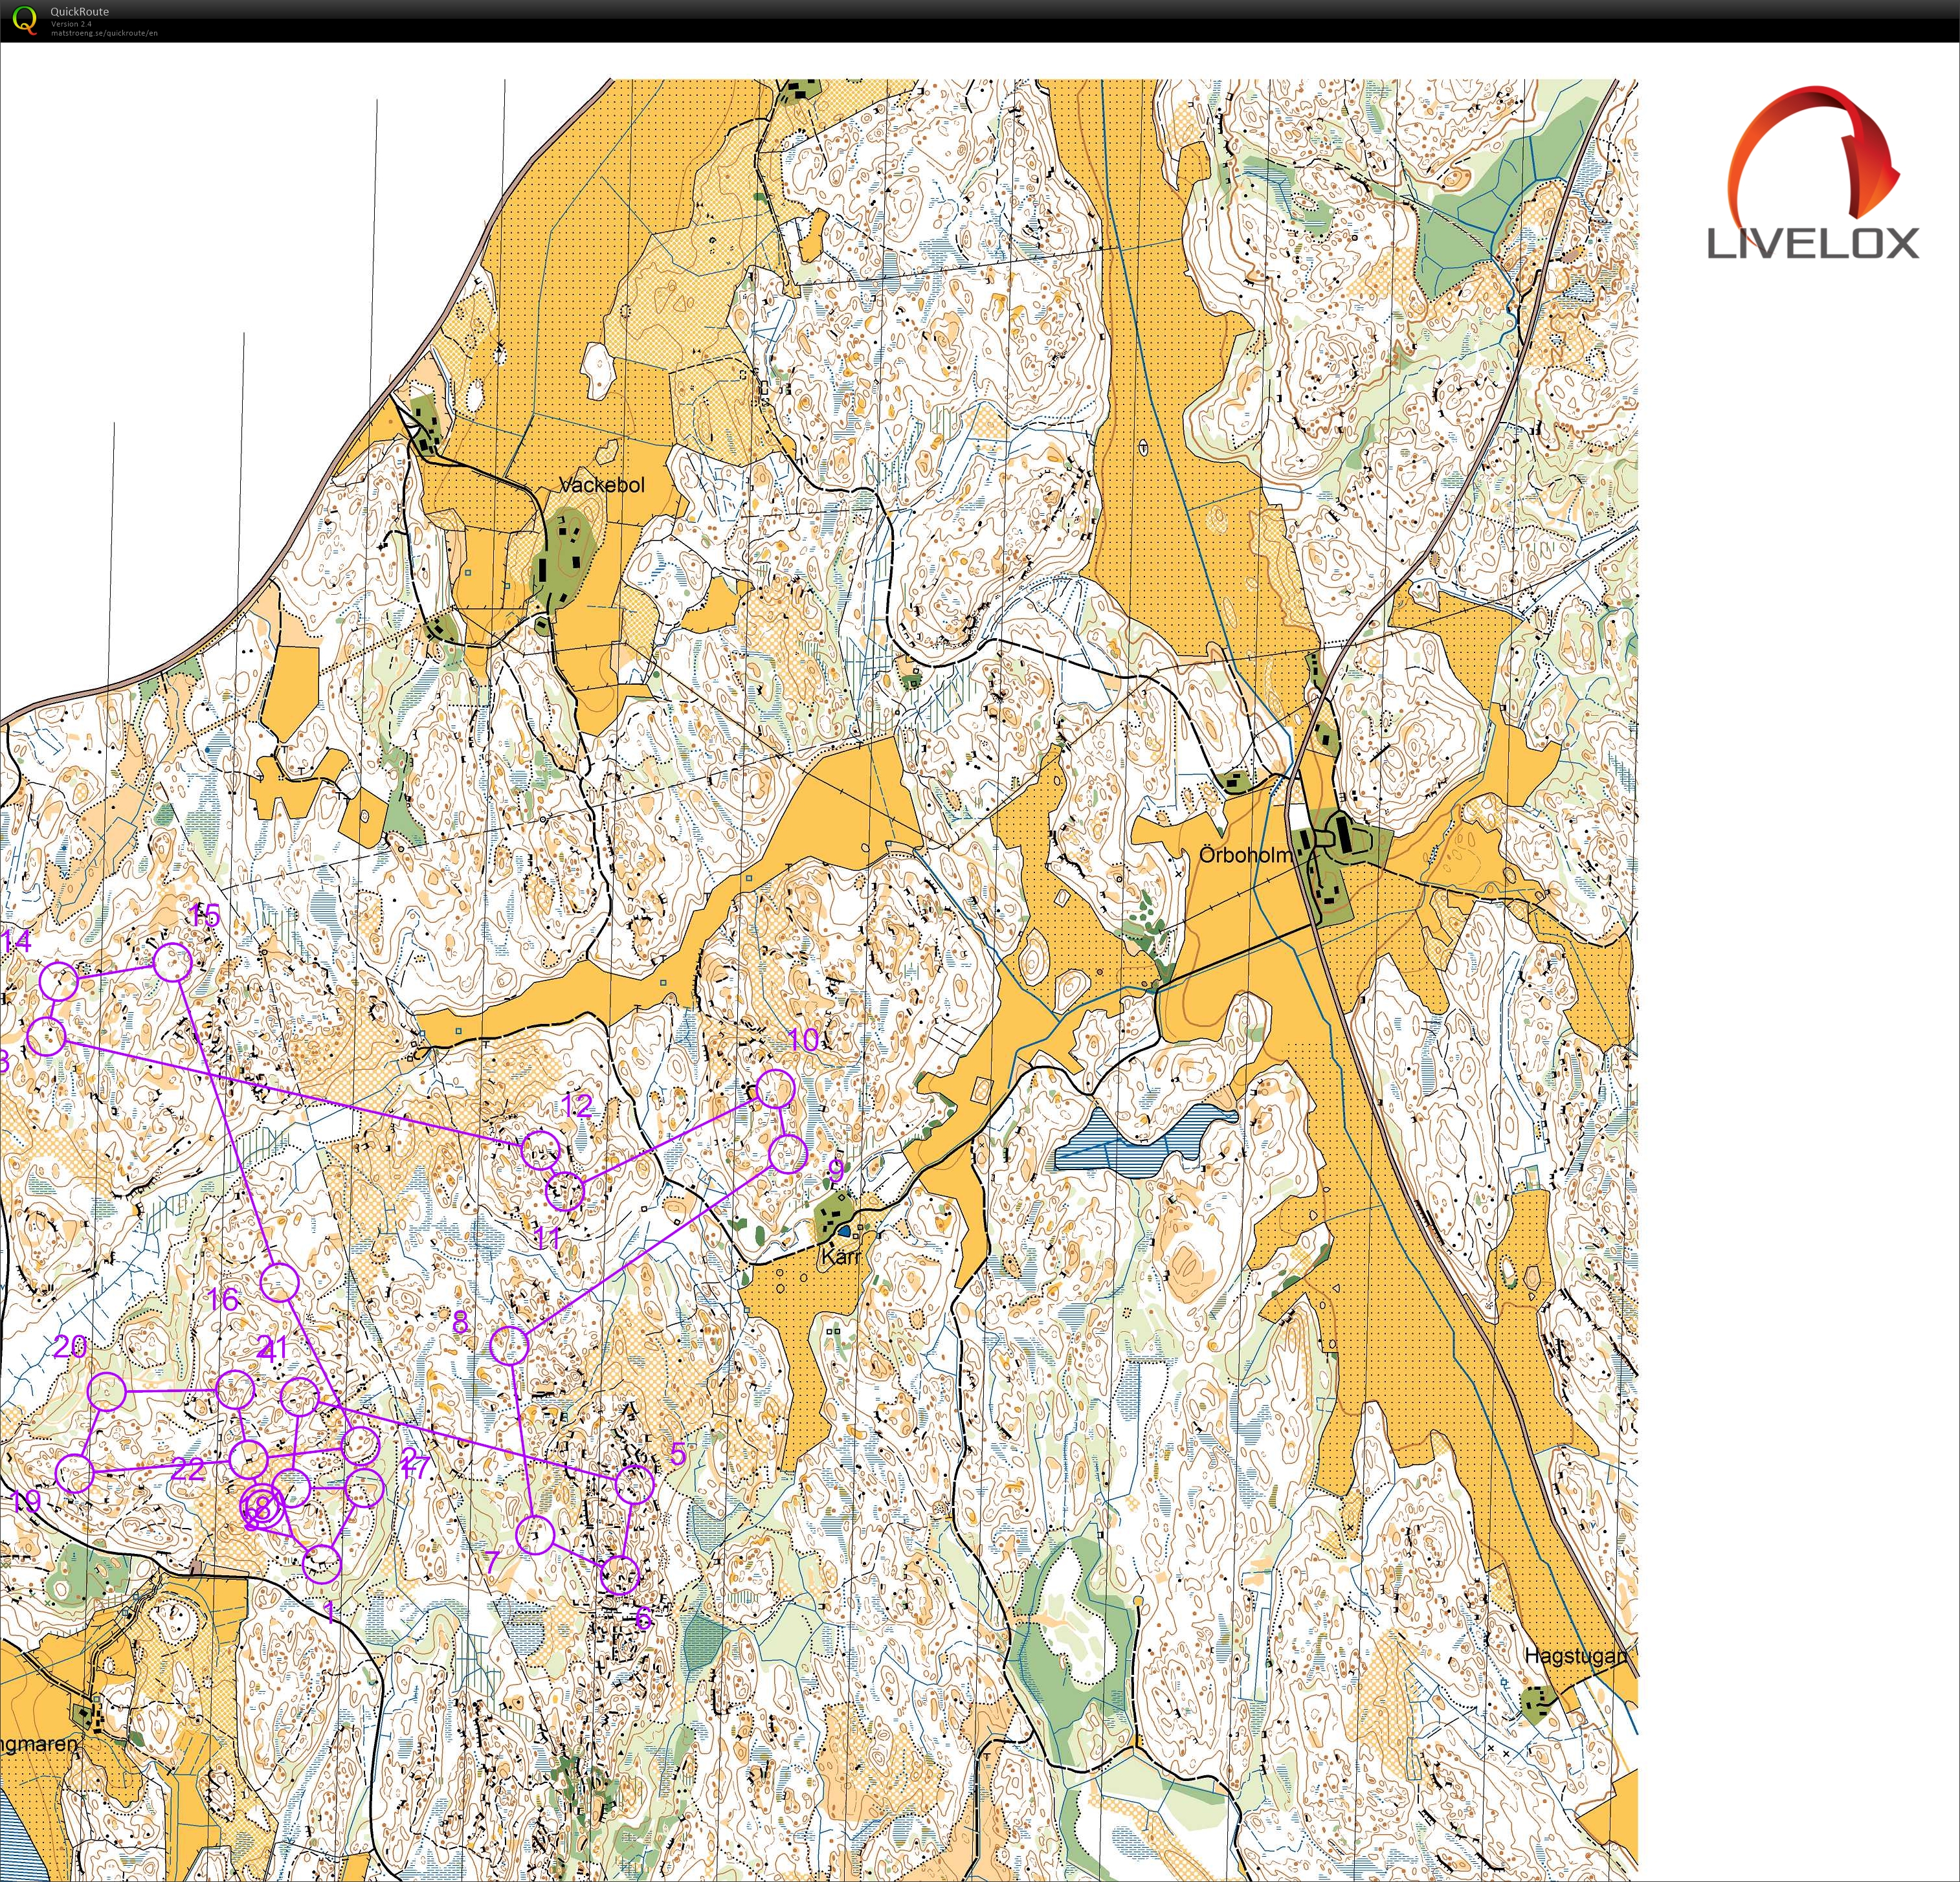Click the purple number label 20
This screenshot has height=1882, width=1960.
click(70, 1346)
